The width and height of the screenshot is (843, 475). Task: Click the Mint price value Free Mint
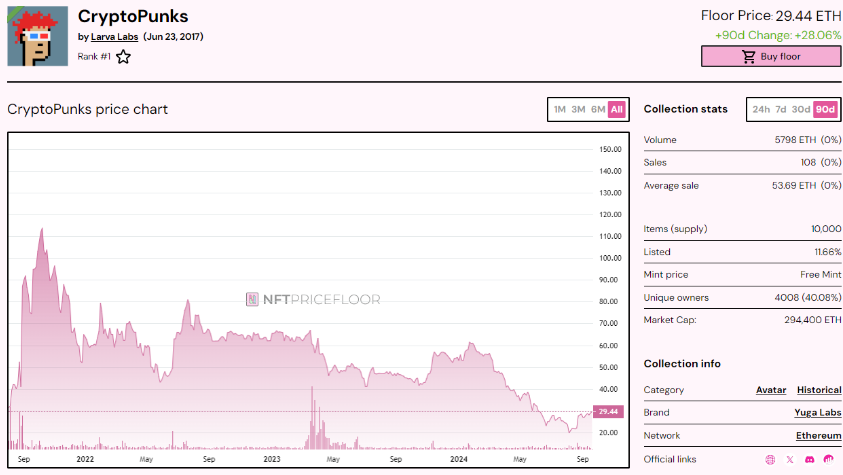click(820, 275)
